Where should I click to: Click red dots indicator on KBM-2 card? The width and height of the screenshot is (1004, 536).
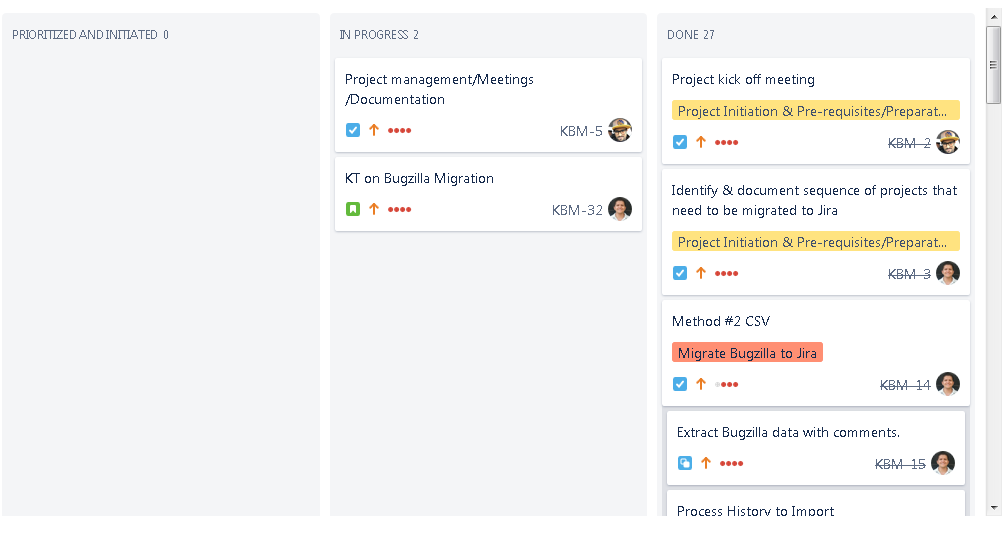pyautogui.click(x=727, y=143)
